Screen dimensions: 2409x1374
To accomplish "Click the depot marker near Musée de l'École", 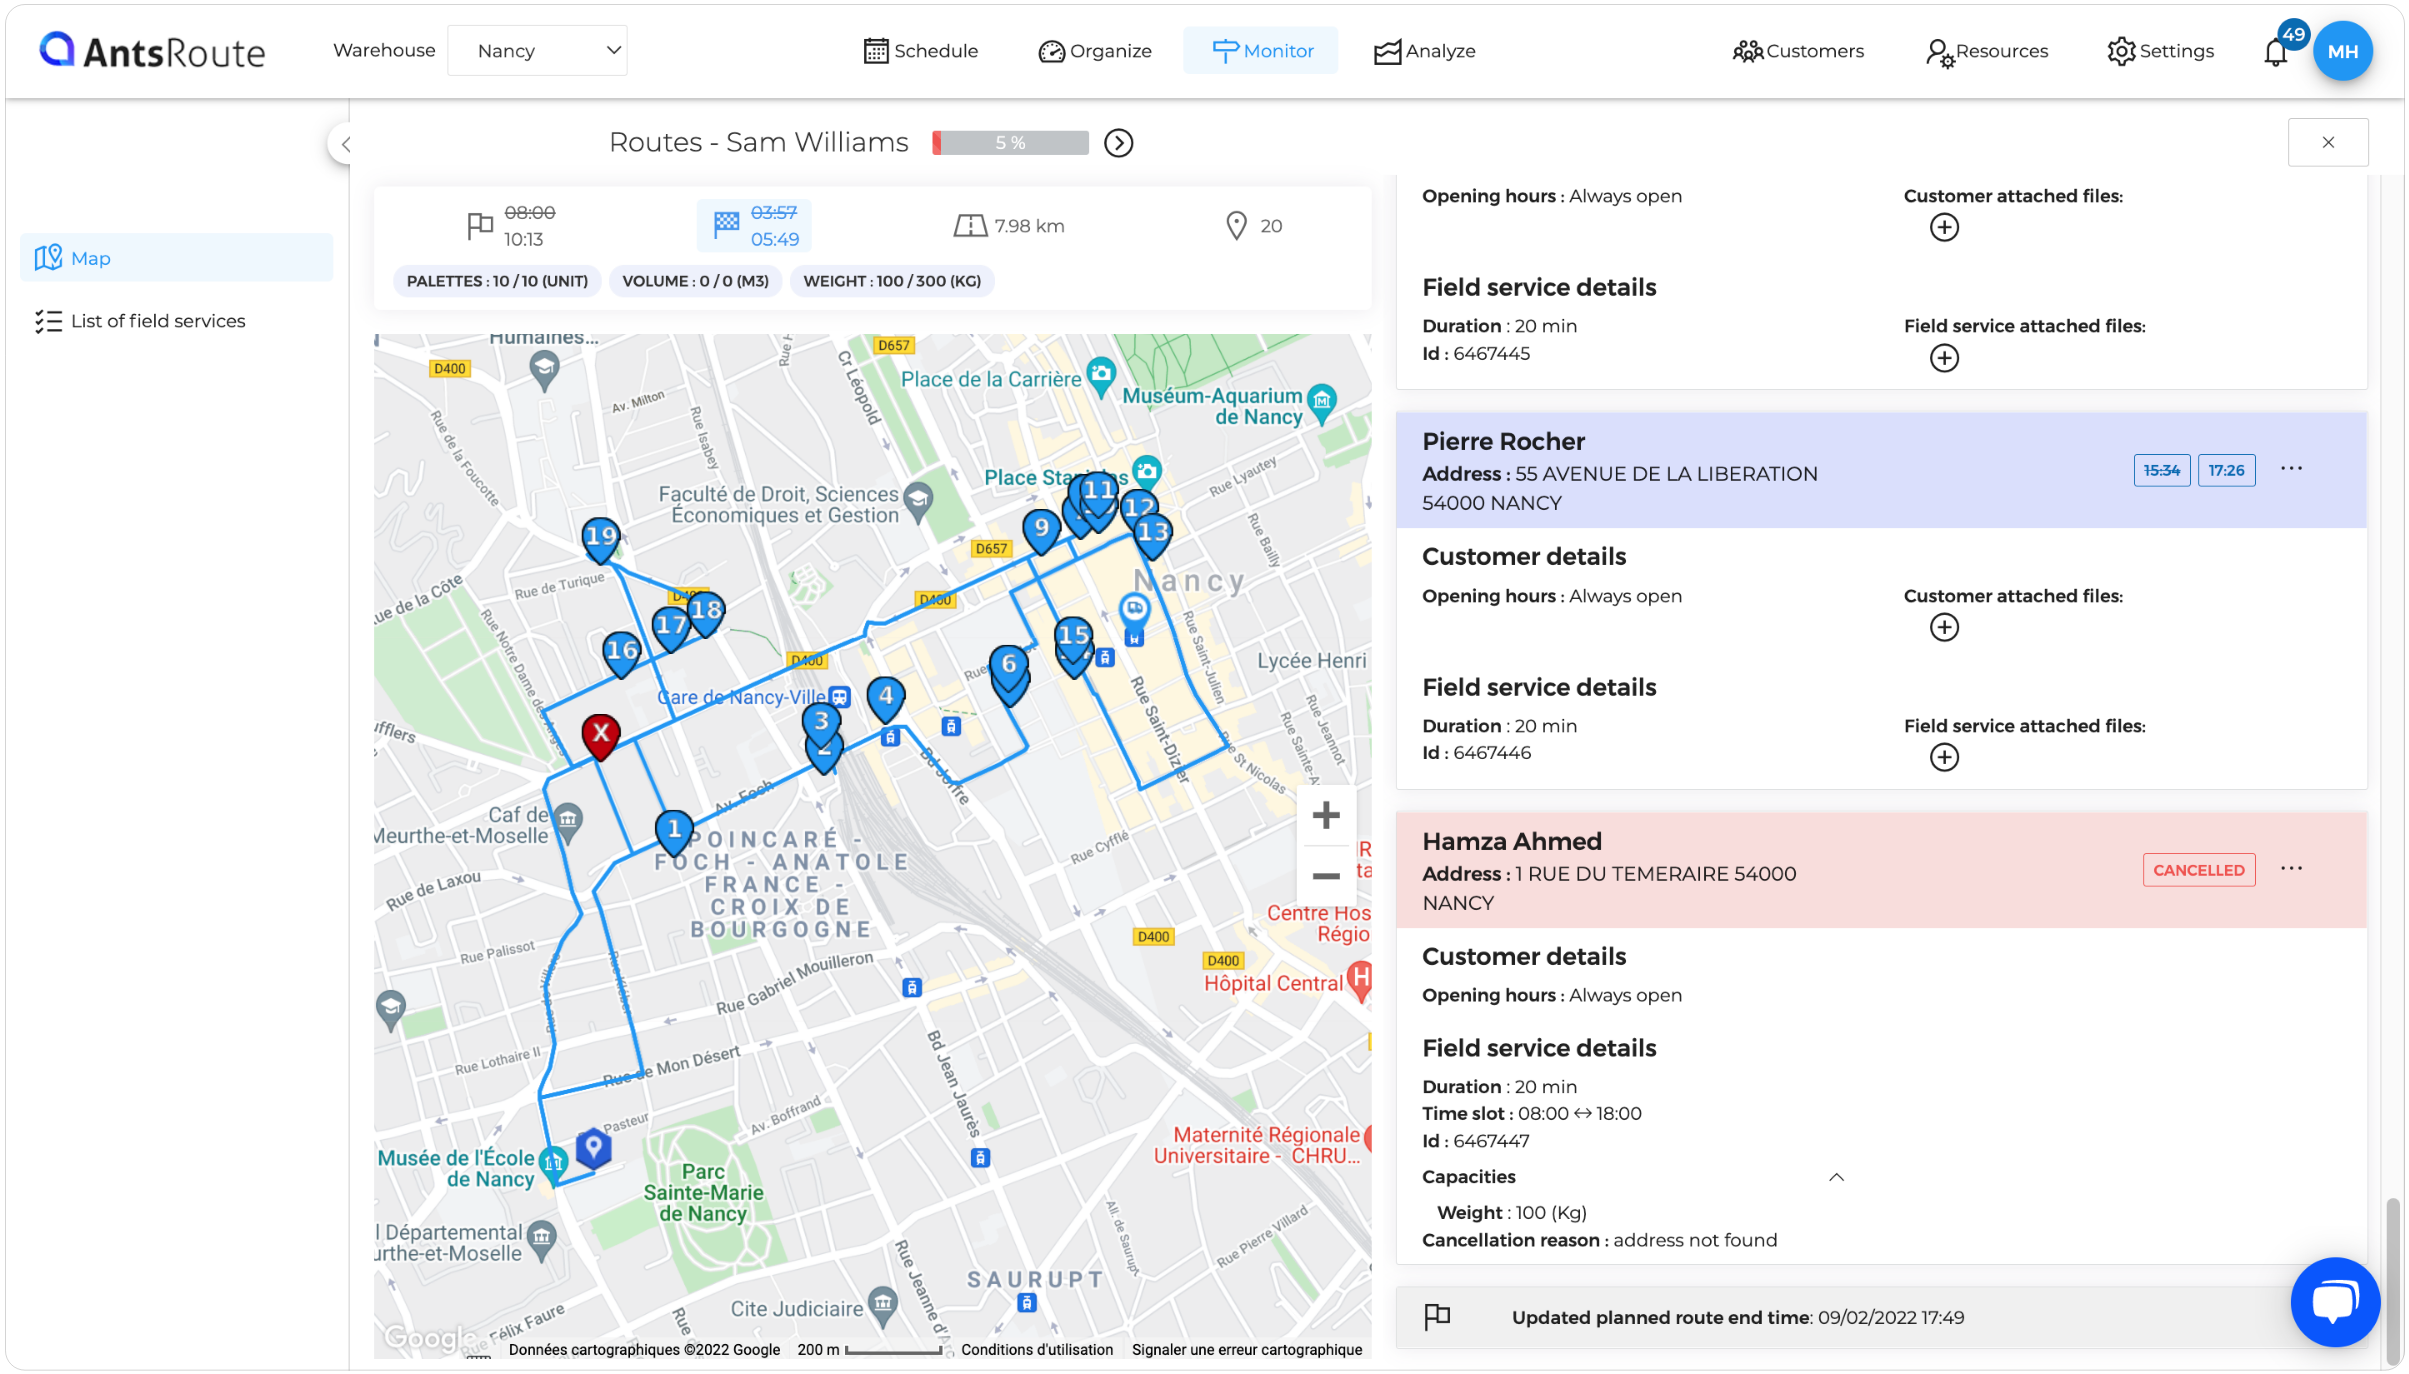I will [593, 1148].
